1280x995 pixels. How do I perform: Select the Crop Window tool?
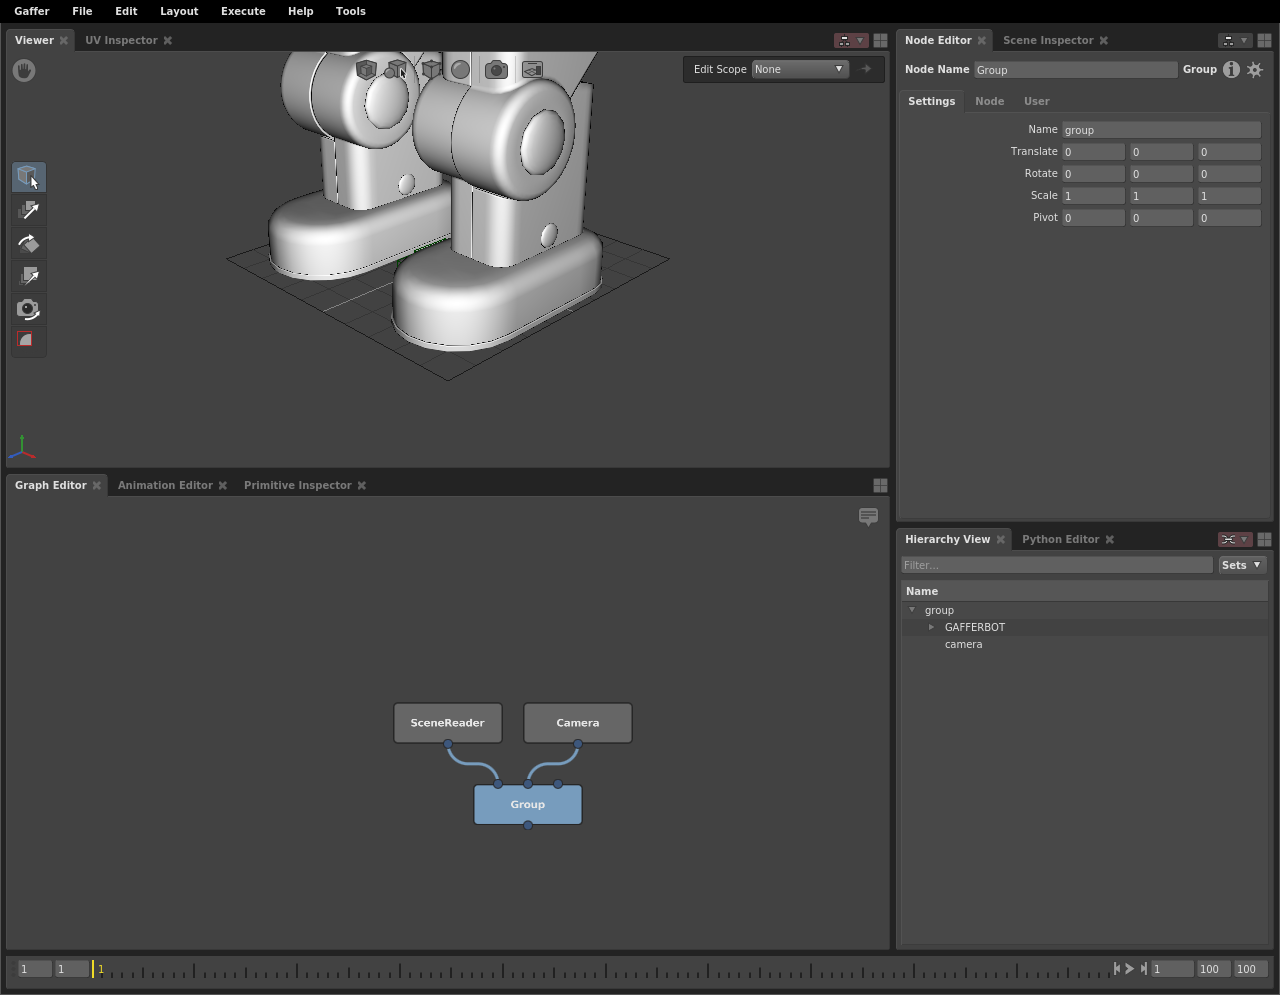pyautogui.click(x=28, y=341)
